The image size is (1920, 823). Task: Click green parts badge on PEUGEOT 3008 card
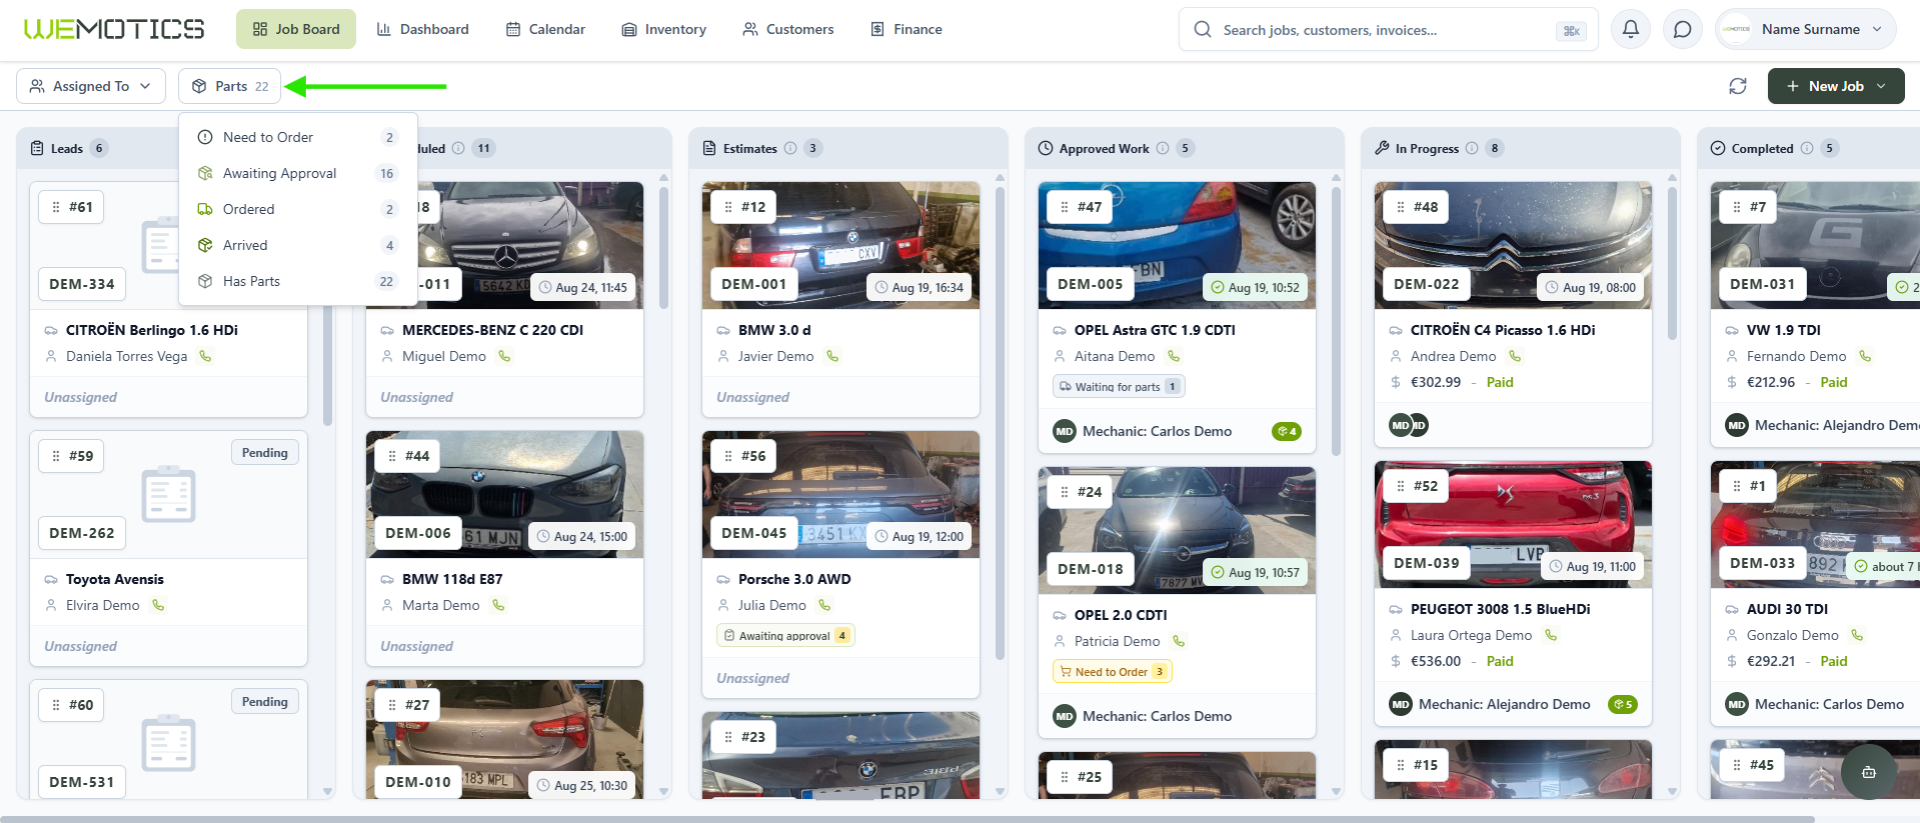pos(1622,704)
